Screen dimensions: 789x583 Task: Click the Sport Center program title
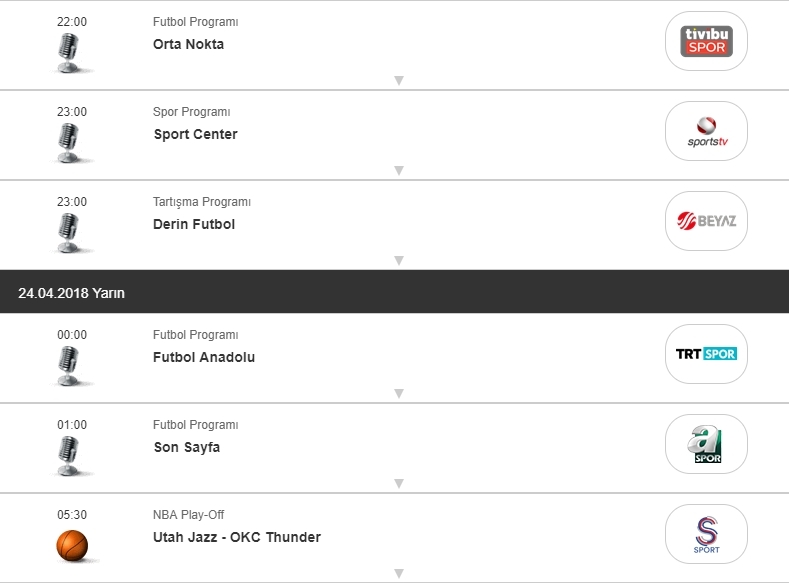195,134
